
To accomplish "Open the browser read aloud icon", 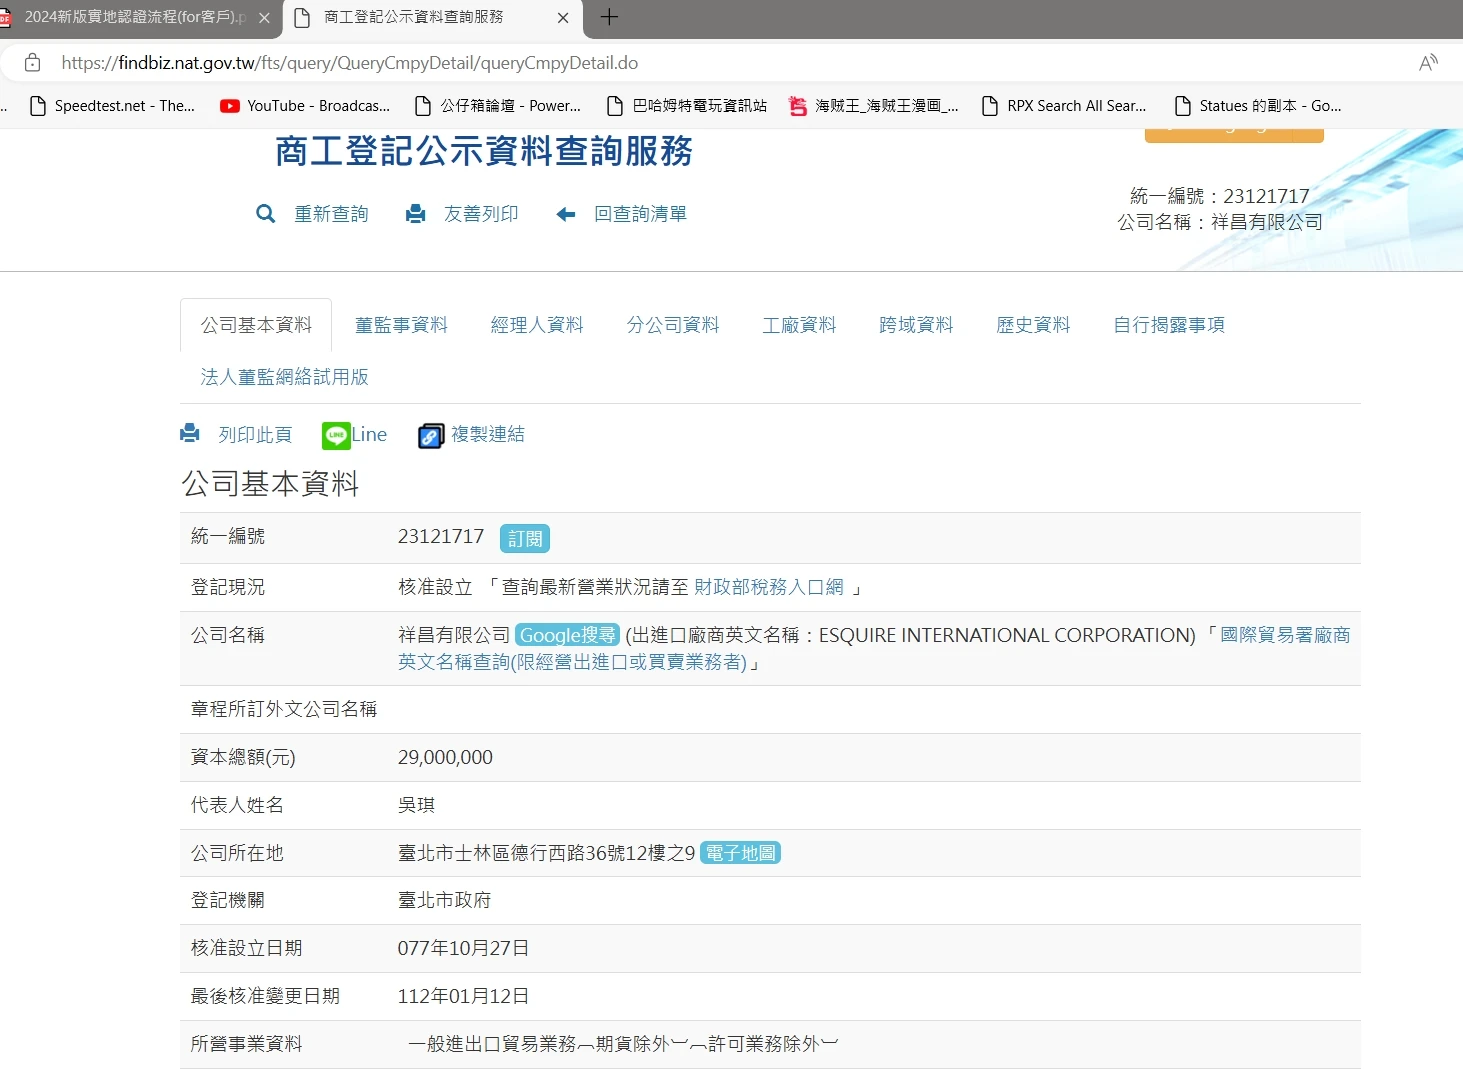I will click(1428, 63).
